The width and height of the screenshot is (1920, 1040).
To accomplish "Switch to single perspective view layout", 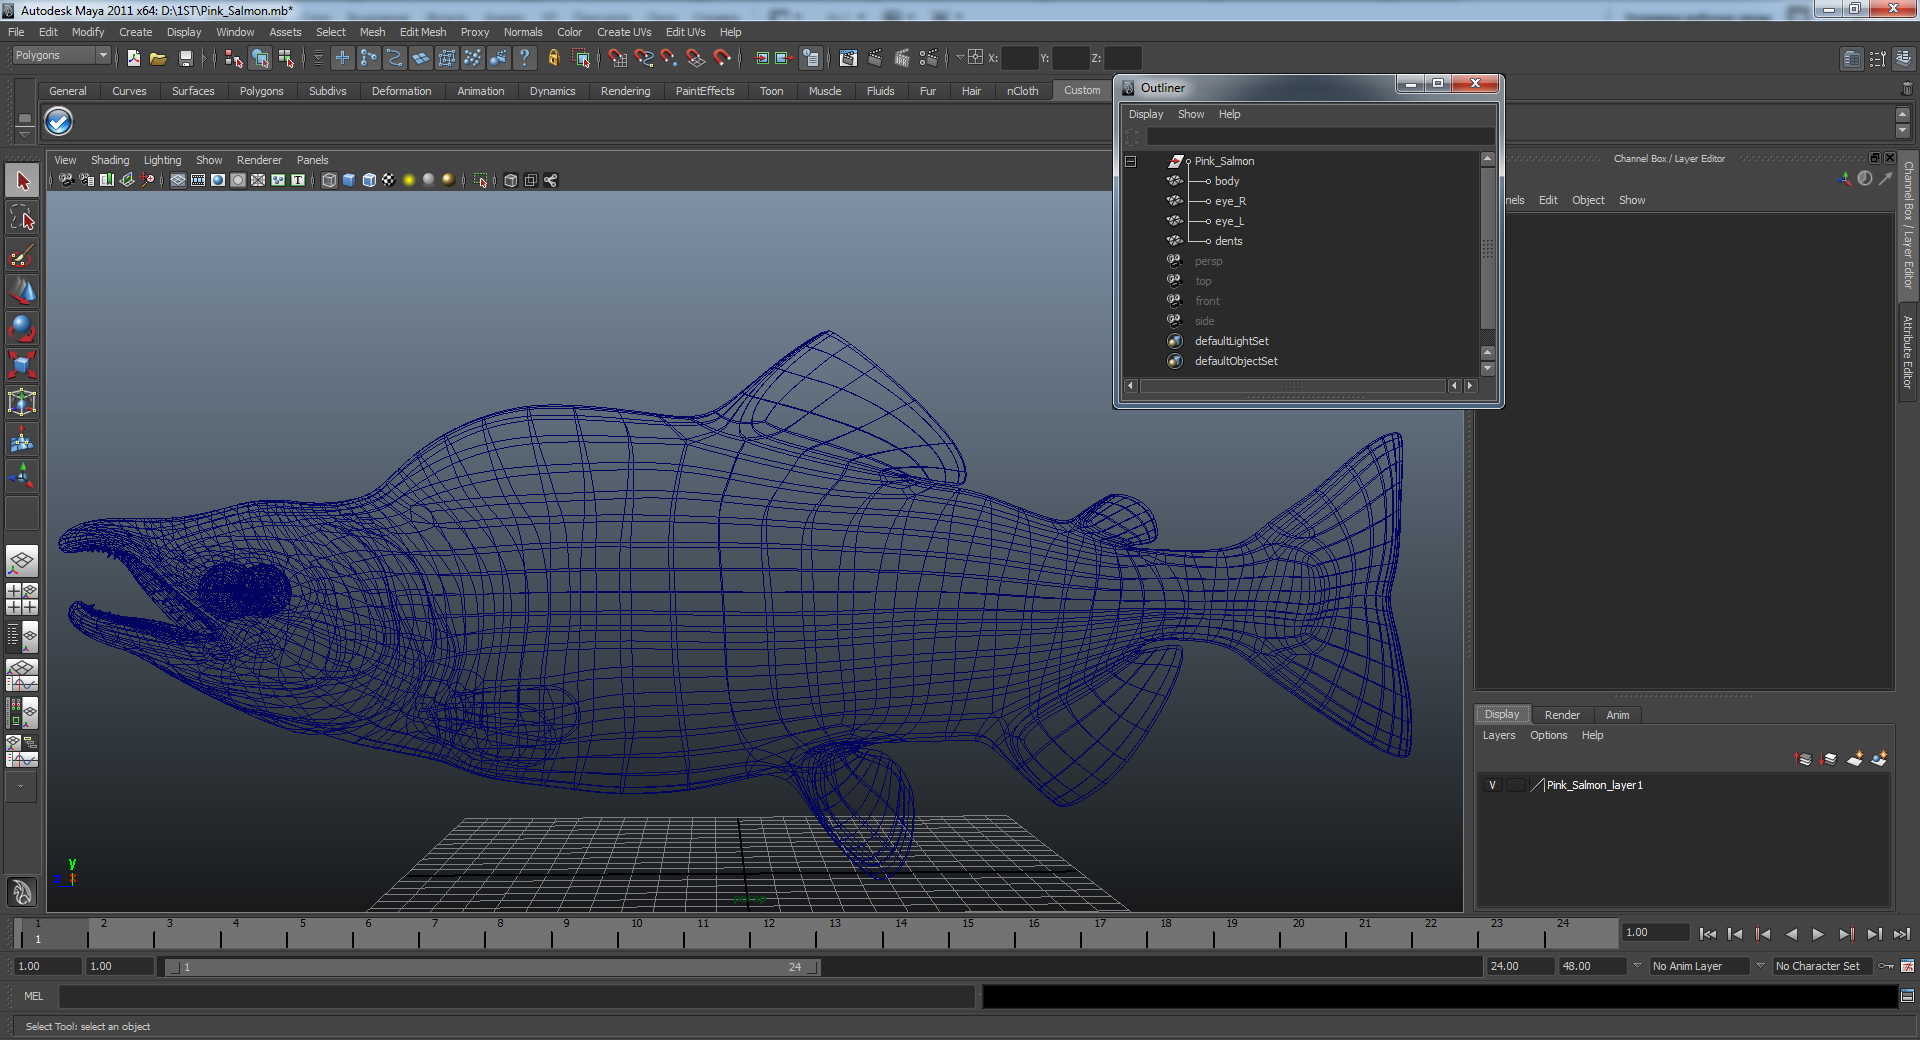I will 22,560.
